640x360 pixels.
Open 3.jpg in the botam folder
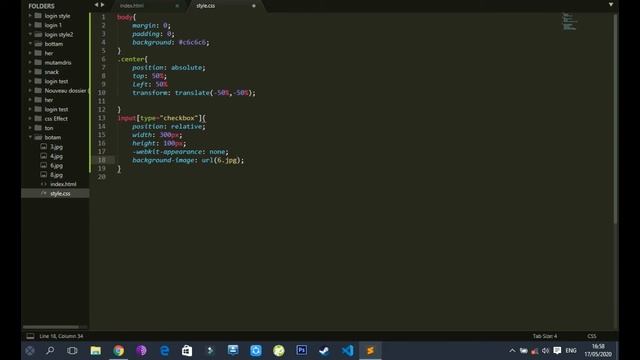56,147
